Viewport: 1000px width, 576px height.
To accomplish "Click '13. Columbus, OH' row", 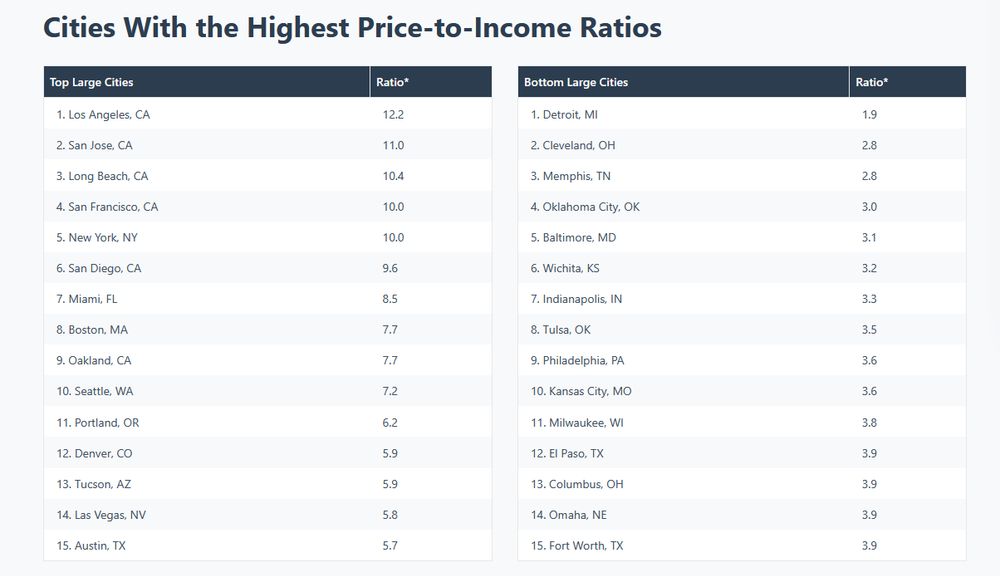I will click(742, 484).
